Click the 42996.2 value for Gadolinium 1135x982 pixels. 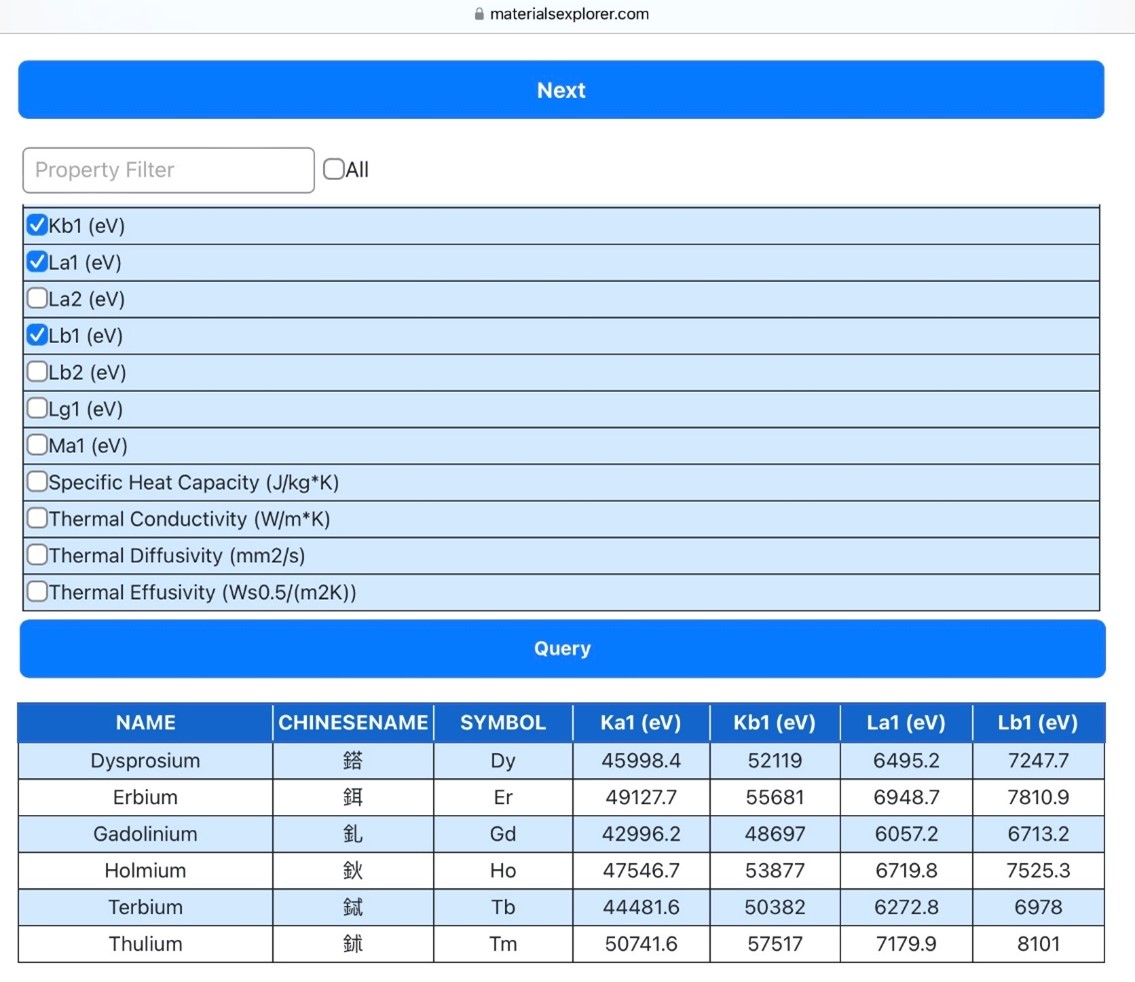(x=641, y=834)
